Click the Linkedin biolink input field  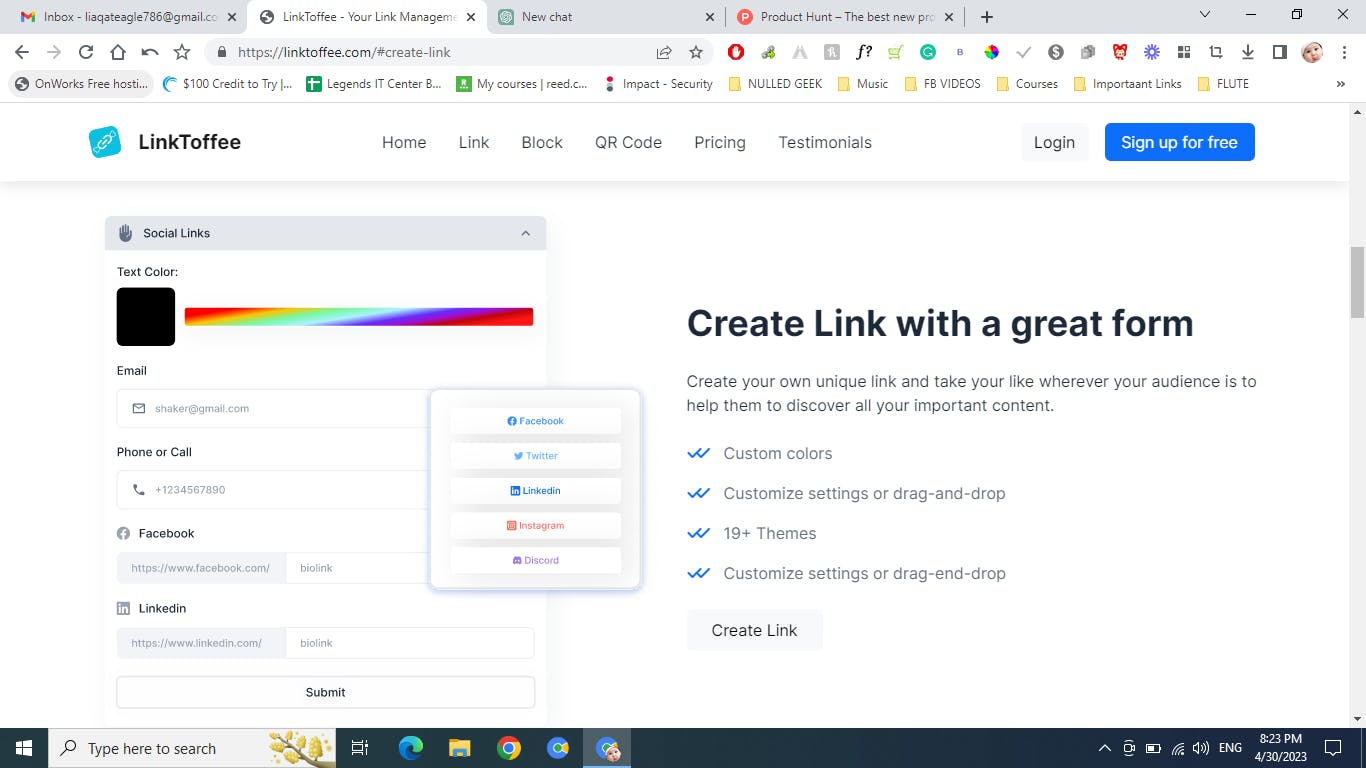pyautogui.click(x=410, y=643)
